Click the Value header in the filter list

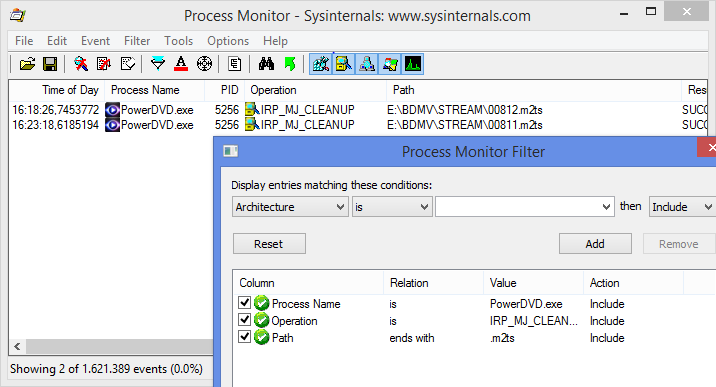click(x=533, y=283)
